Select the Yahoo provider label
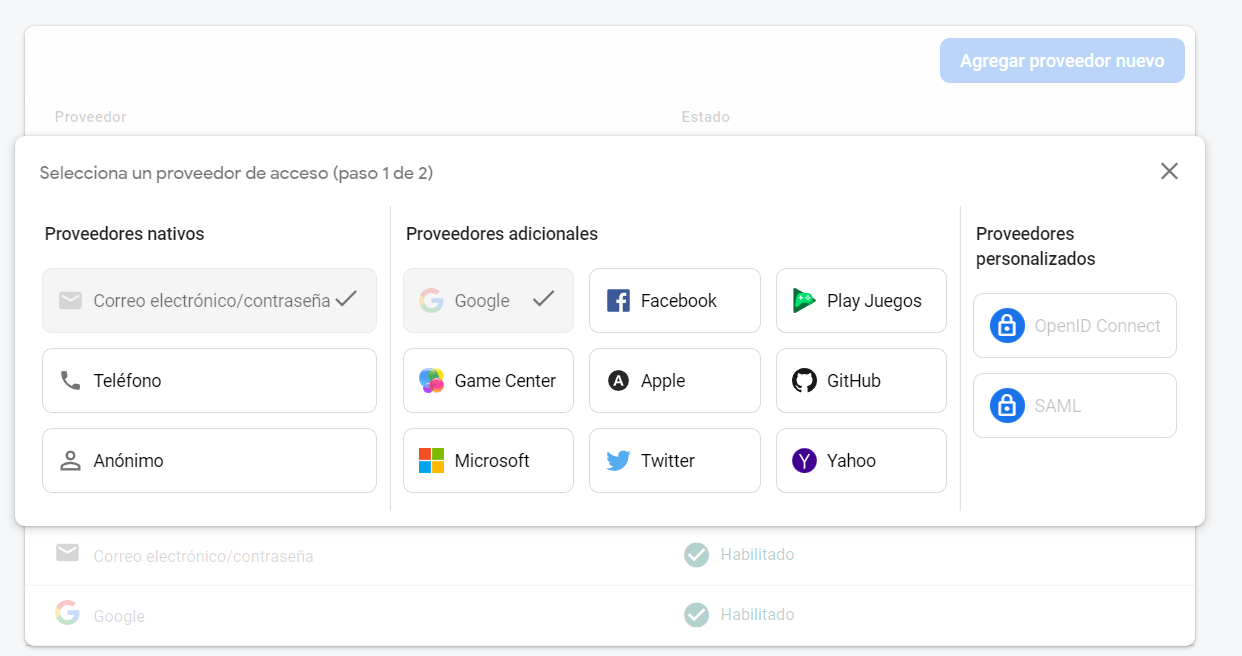This screenshot has width=1242, height=656. 851,461
